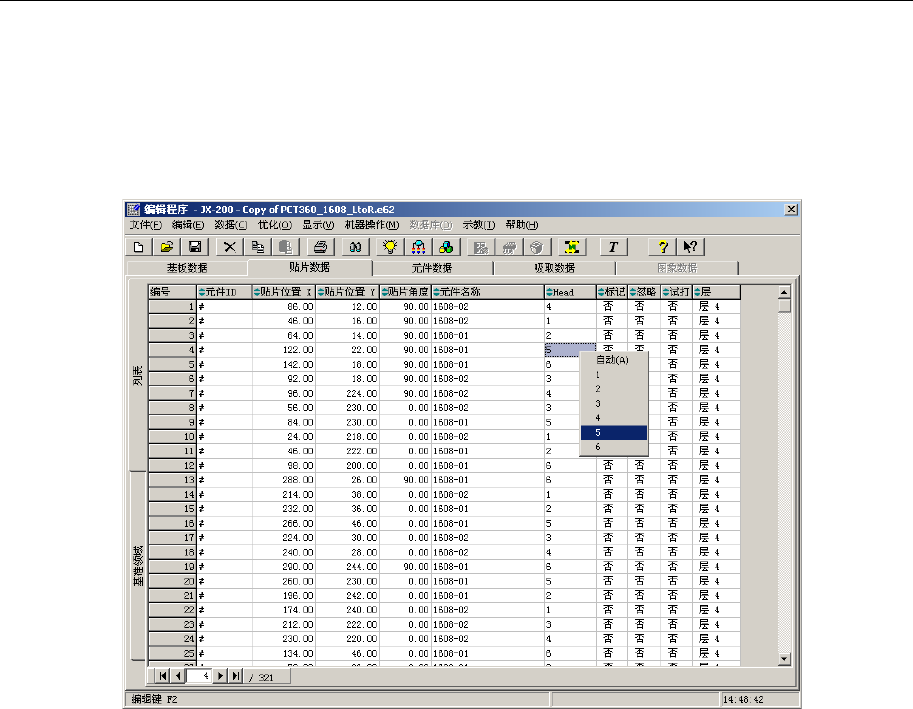Select the 贴片数据 tab
The width and height of the screenshot is (913, 709).
[309, 267]
